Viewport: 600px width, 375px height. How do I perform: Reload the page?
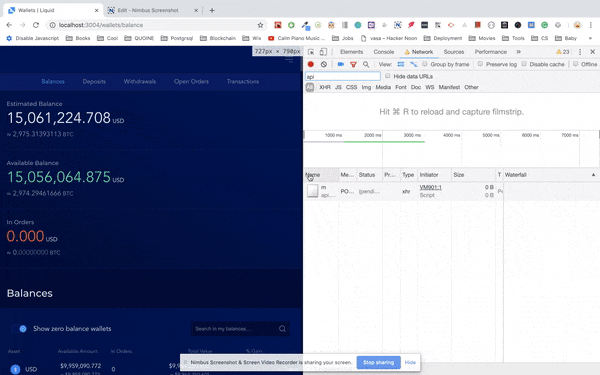[x=36, y=25]
